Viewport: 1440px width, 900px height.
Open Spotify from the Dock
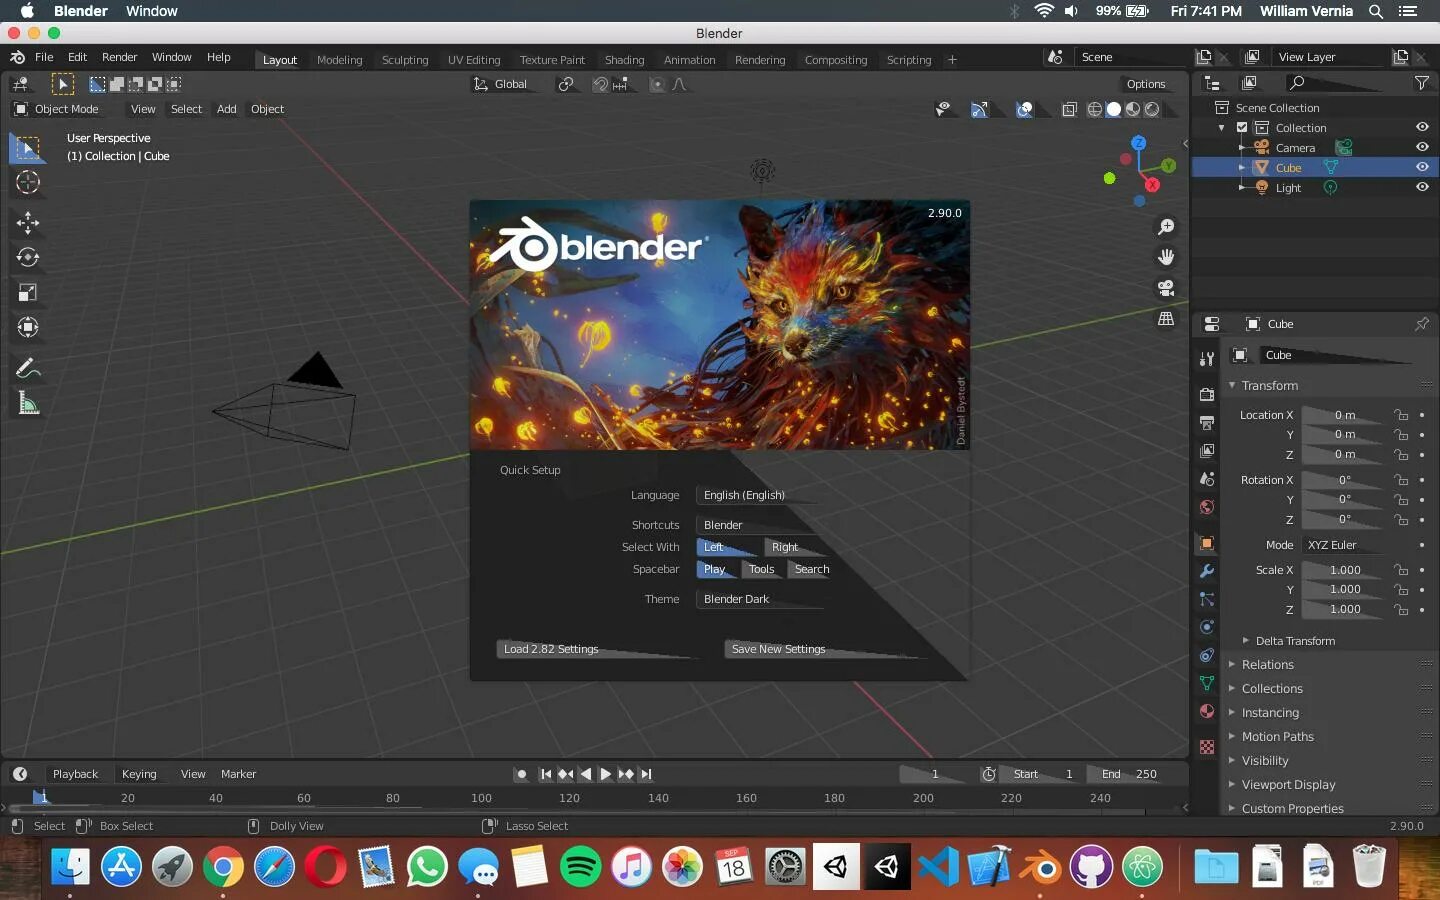tap(580, 866)
